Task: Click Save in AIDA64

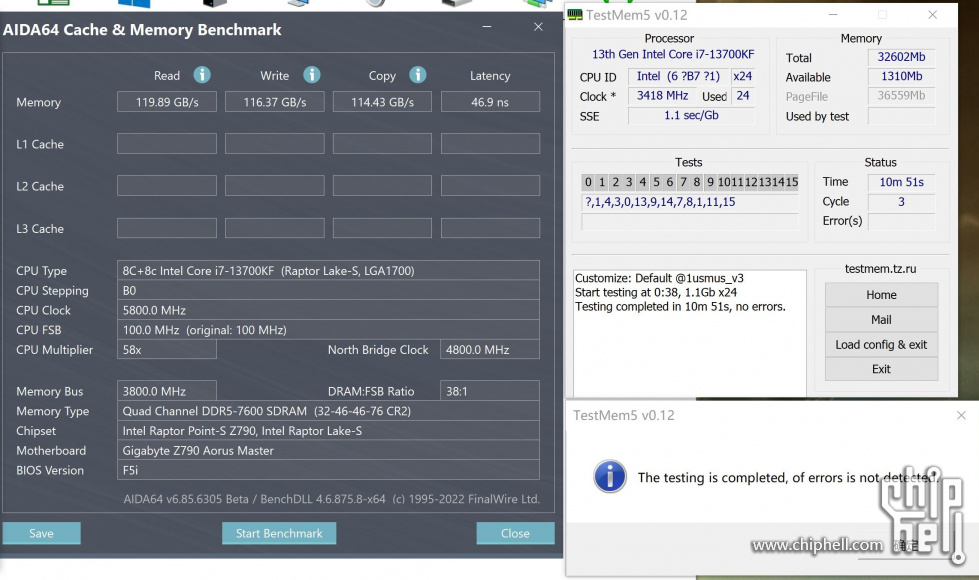Action: click(x=41, y=533)
